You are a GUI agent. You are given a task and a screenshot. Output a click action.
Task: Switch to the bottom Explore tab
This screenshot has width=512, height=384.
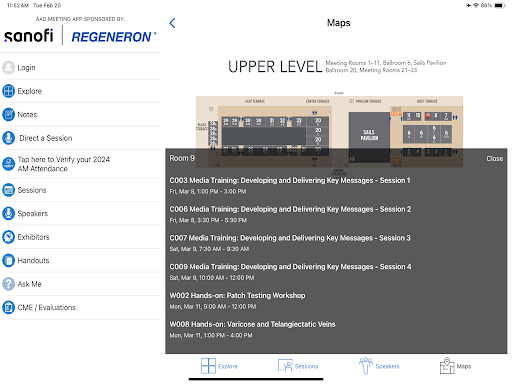(x=219, y=366)
